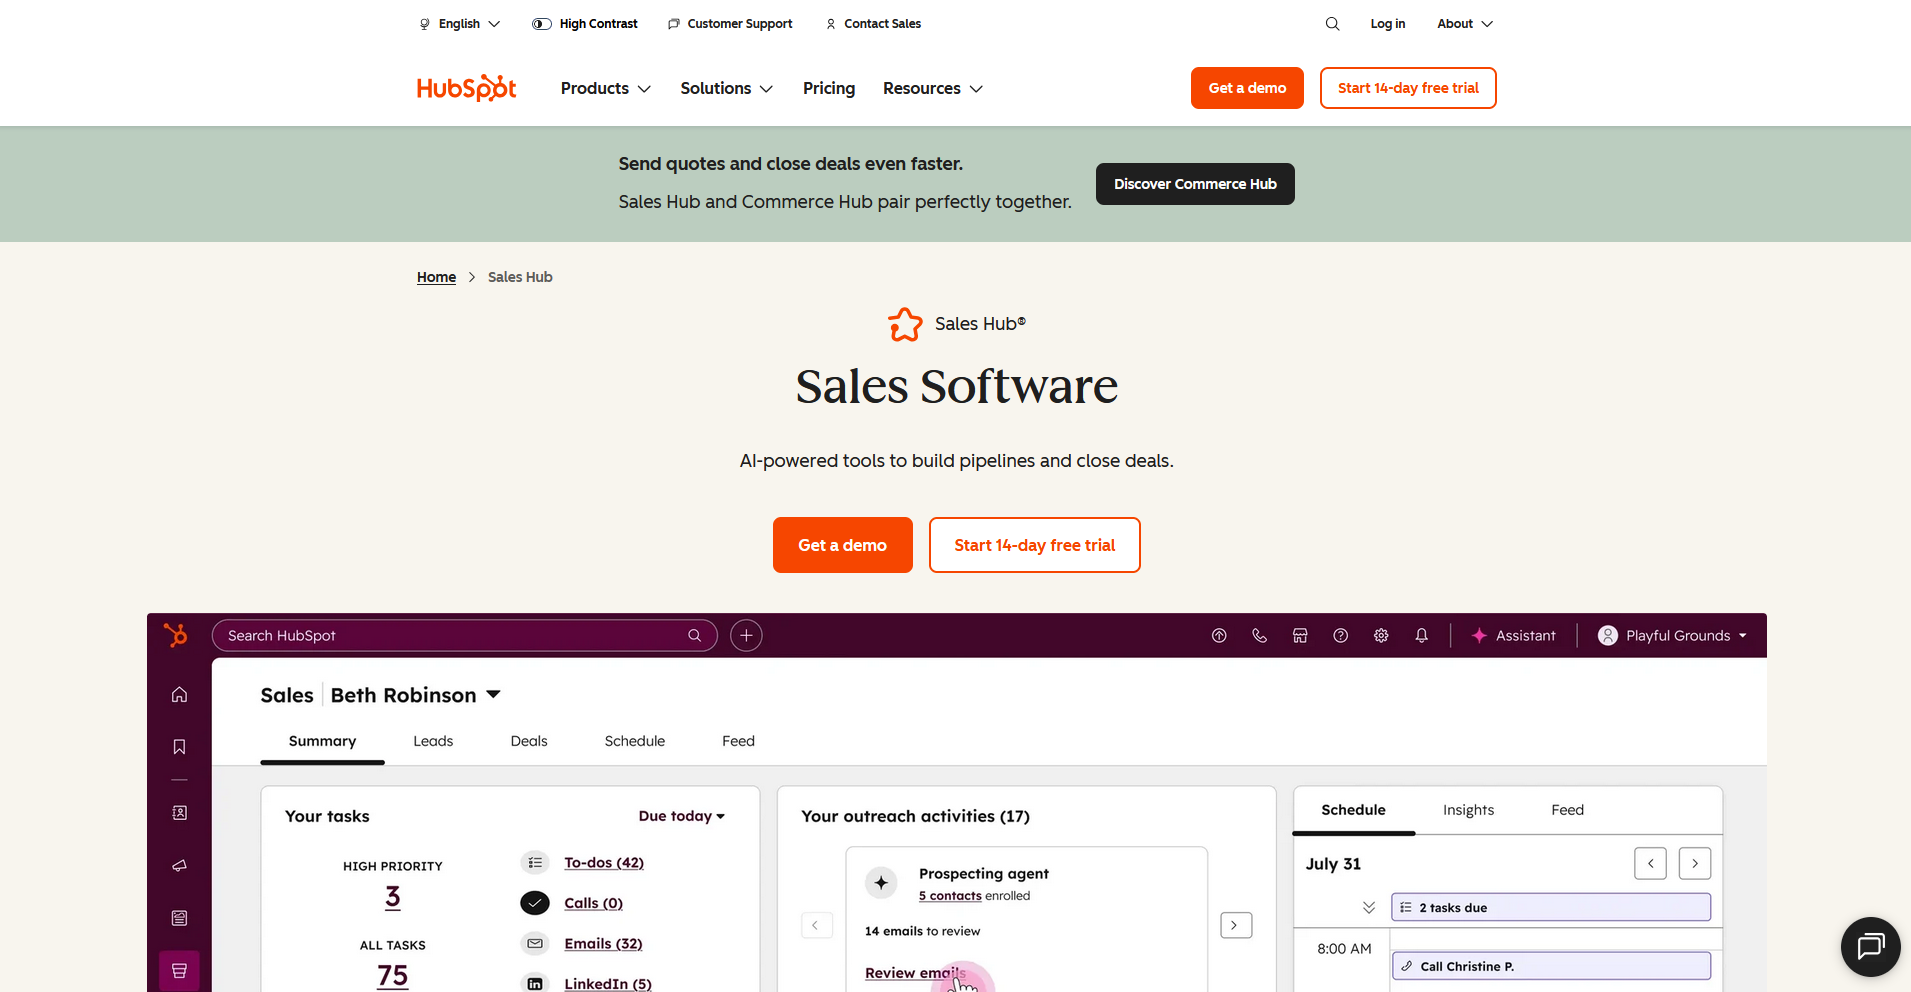Screen dimensions: 1911x992
Task: Open the site search magnifier icon
Action: point(1332,24)
